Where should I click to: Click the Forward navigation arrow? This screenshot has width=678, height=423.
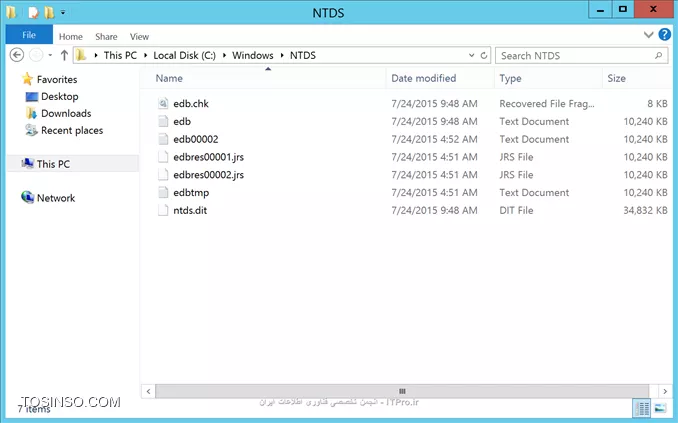coord(36,55)
